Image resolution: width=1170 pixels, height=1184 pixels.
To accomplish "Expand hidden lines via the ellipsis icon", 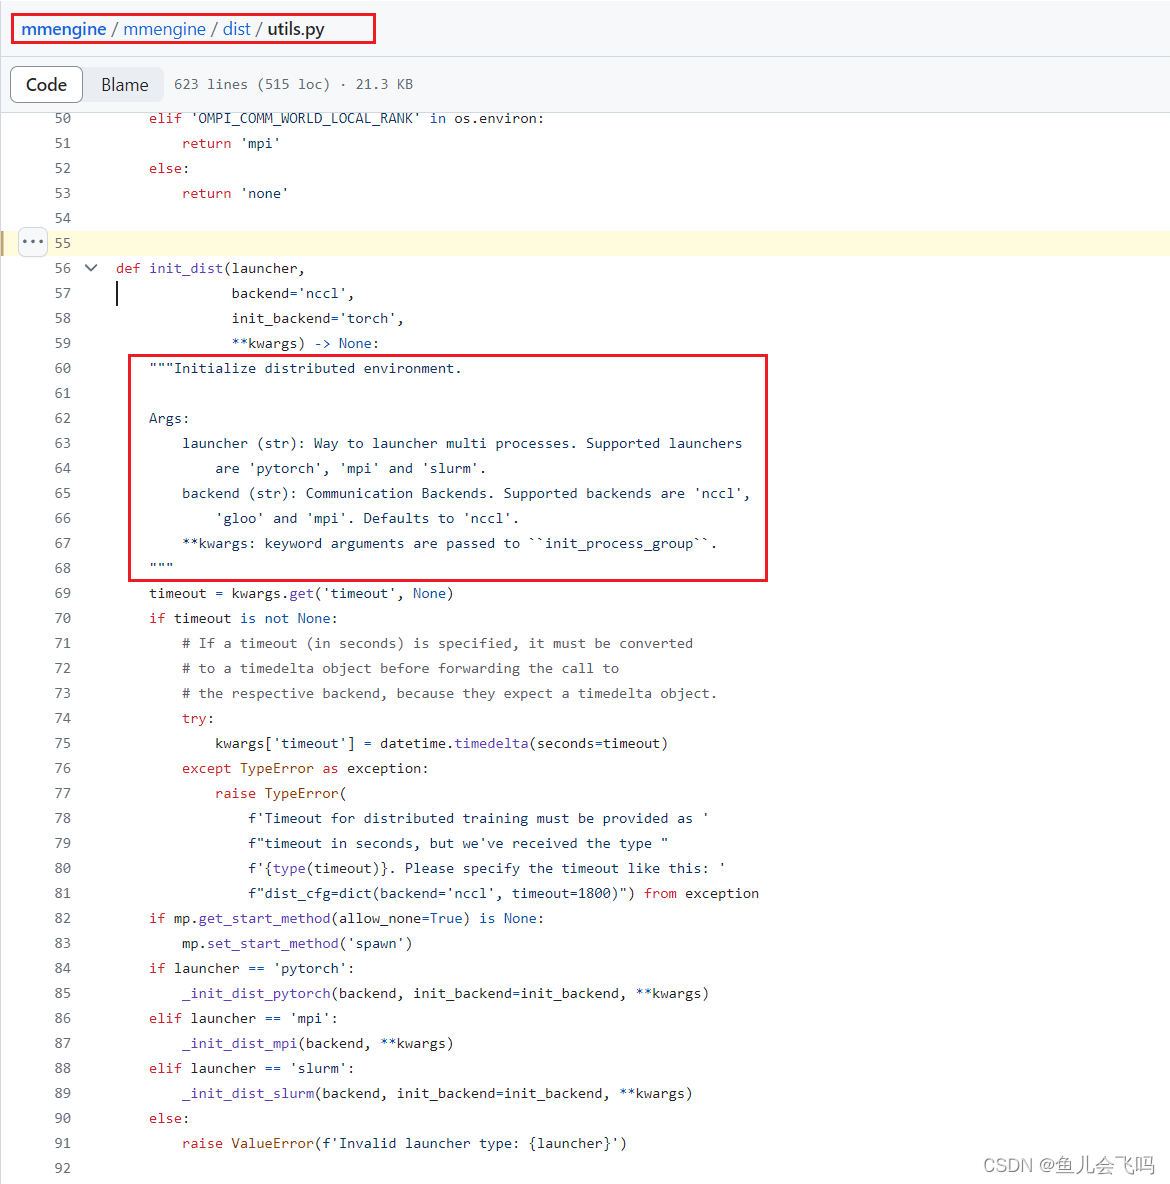I will 32,242.
